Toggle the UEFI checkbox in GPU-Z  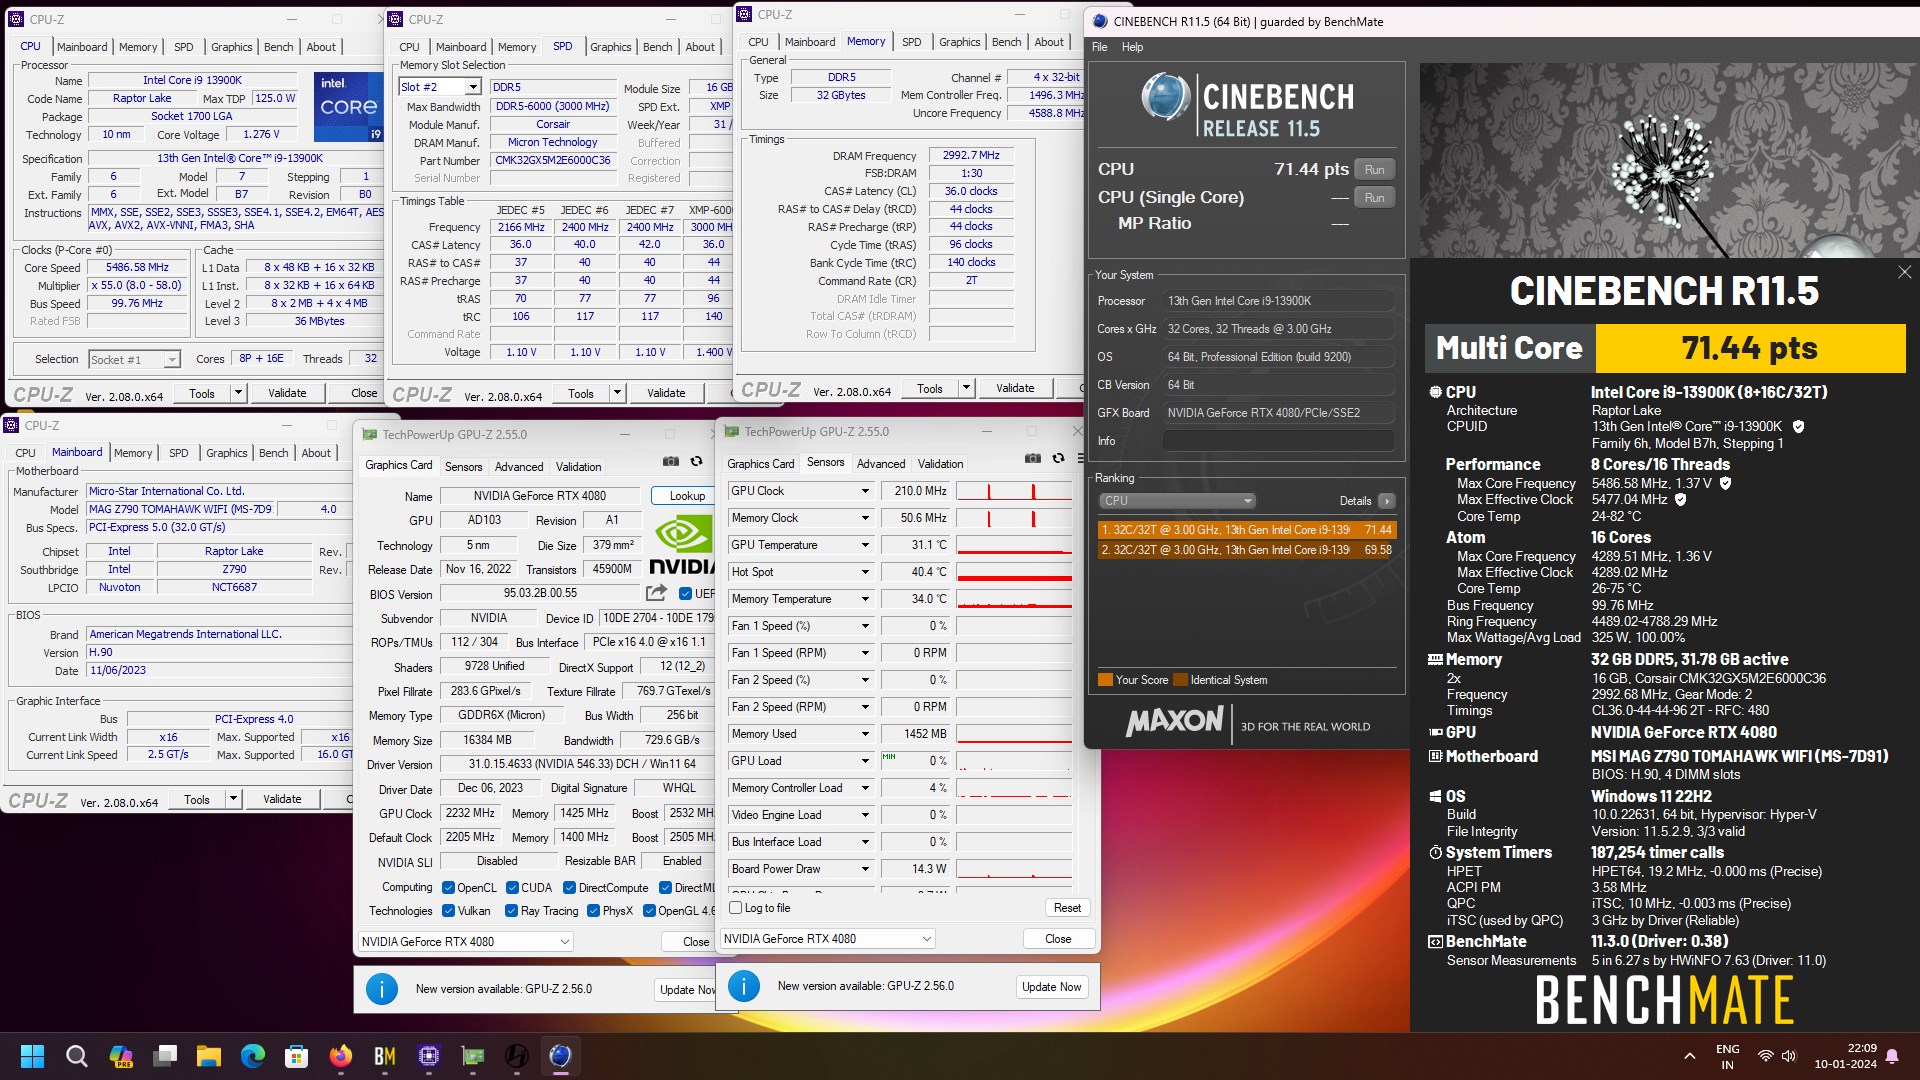pyautogui.click(x=685, y=594)
